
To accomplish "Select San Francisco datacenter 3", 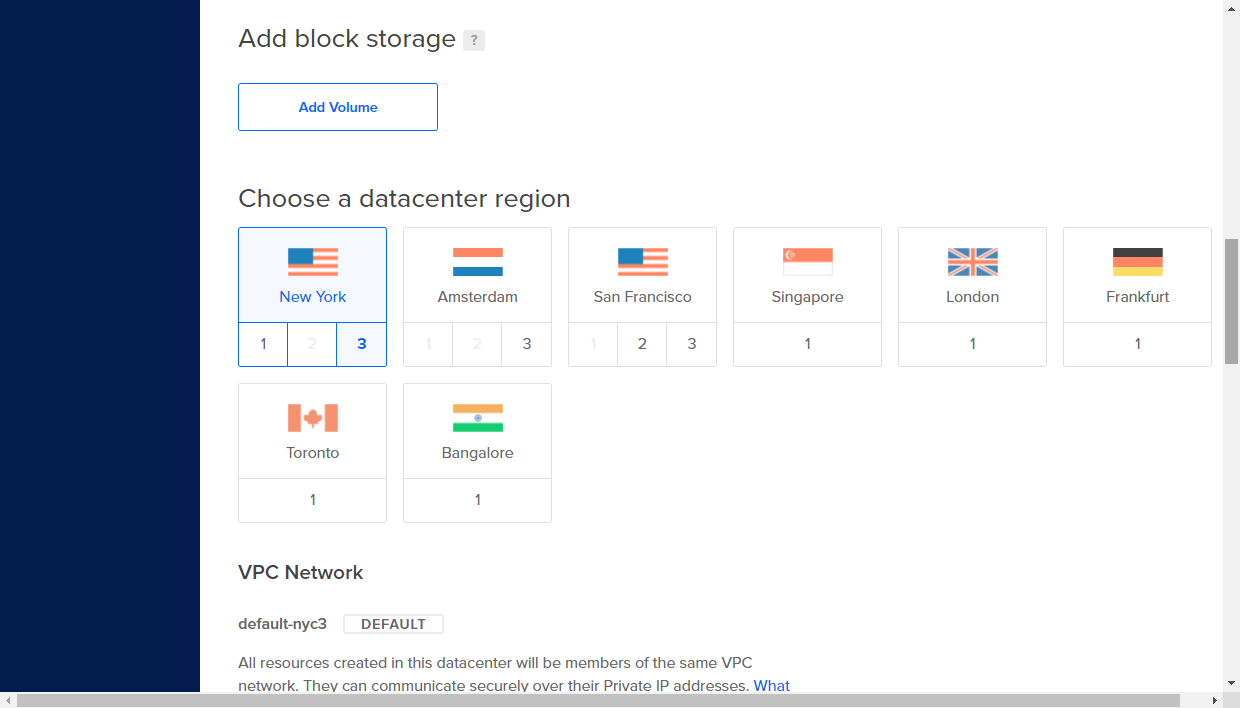I will 692,344.
